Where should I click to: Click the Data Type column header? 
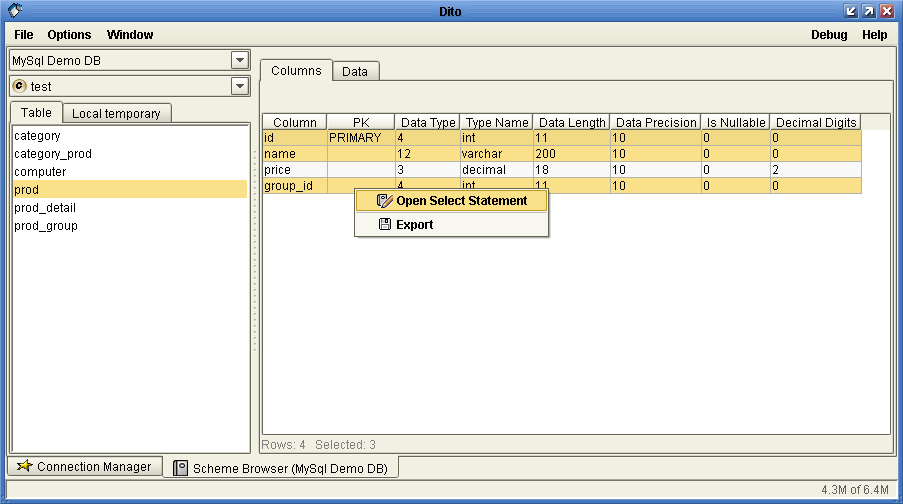428,123
